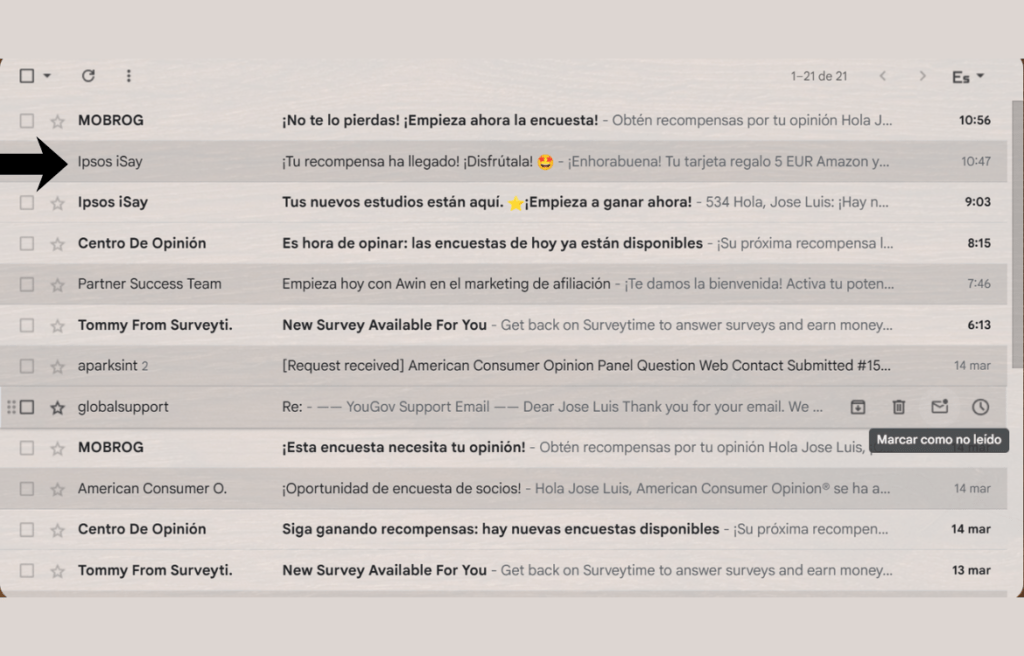Star the Centro De Opinión 8:15 email

[x=57, y=244]
